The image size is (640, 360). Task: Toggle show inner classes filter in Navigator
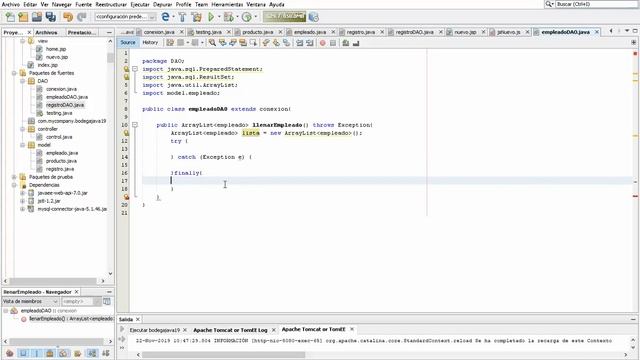point(64,353)
